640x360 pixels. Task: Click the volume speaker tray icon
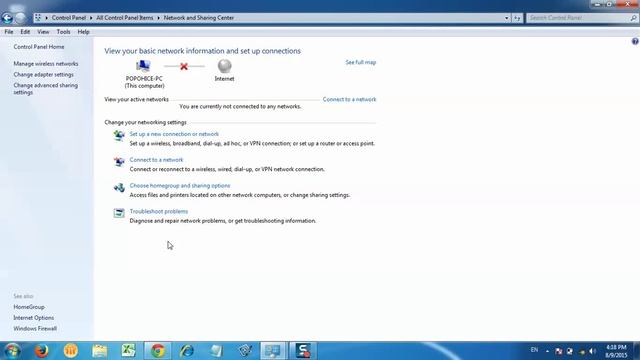click(592, 351)
